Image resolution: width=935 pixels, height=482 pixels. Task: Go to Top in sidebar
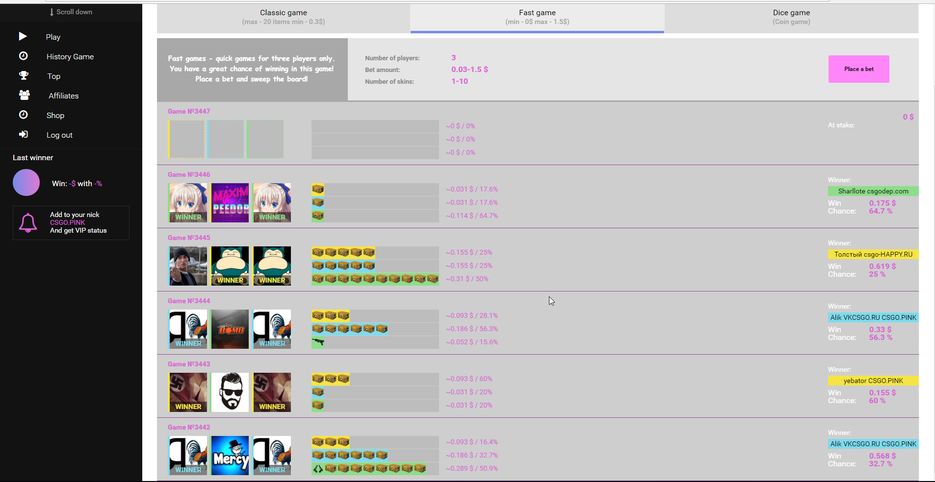coord(54,76)
